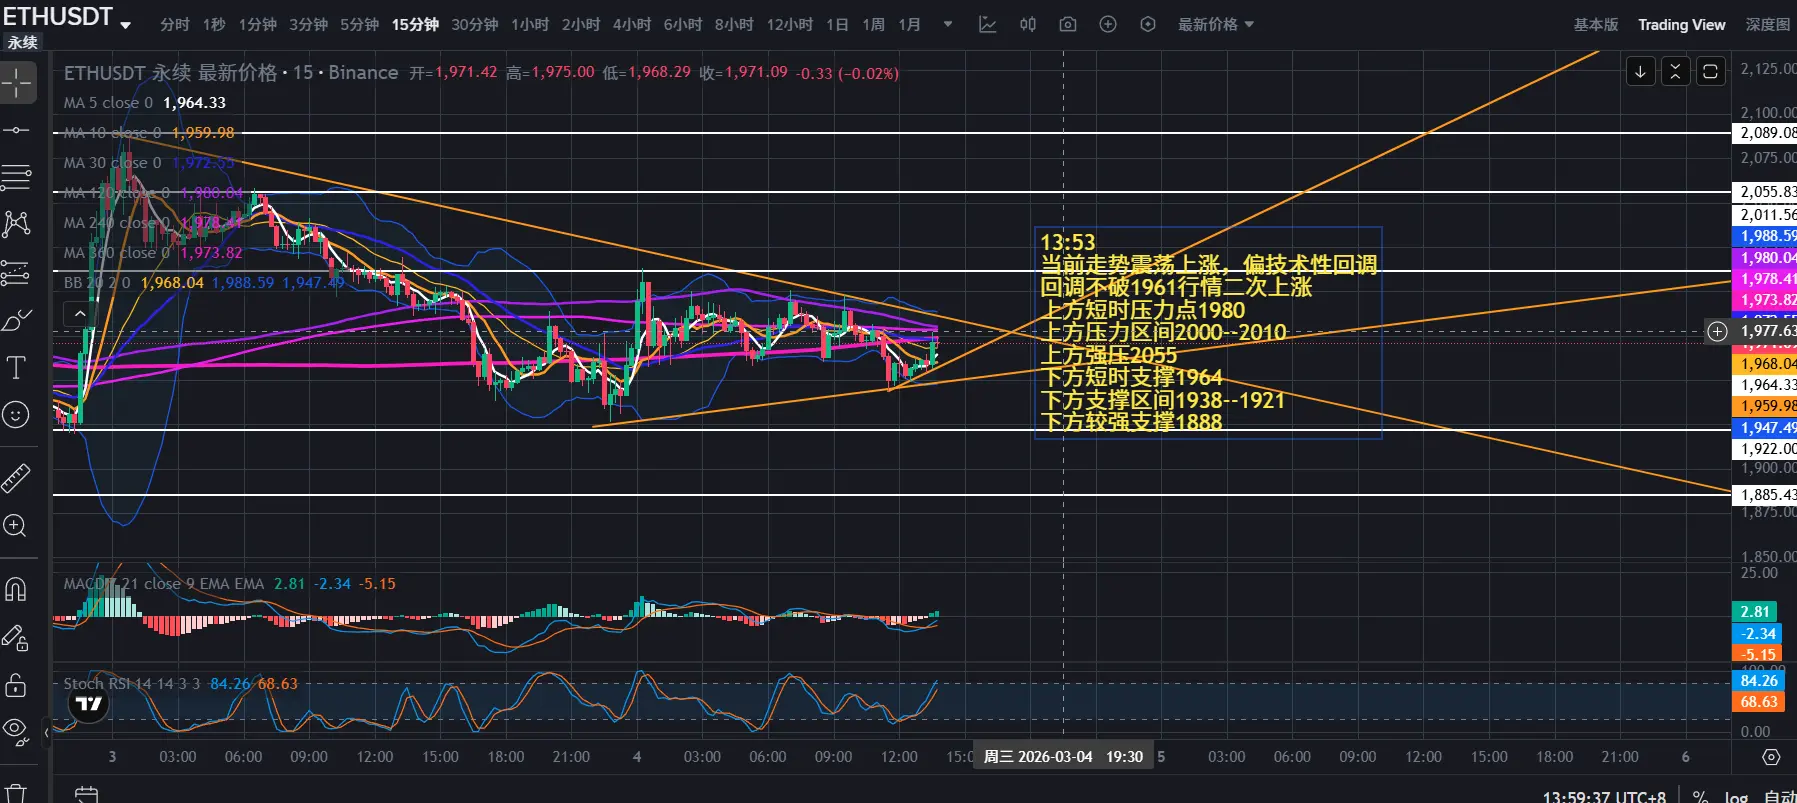Choose the 8小时 timeframe
Image resolution: width=1797 pixels, height=803 pixels.
pos(734,24)
